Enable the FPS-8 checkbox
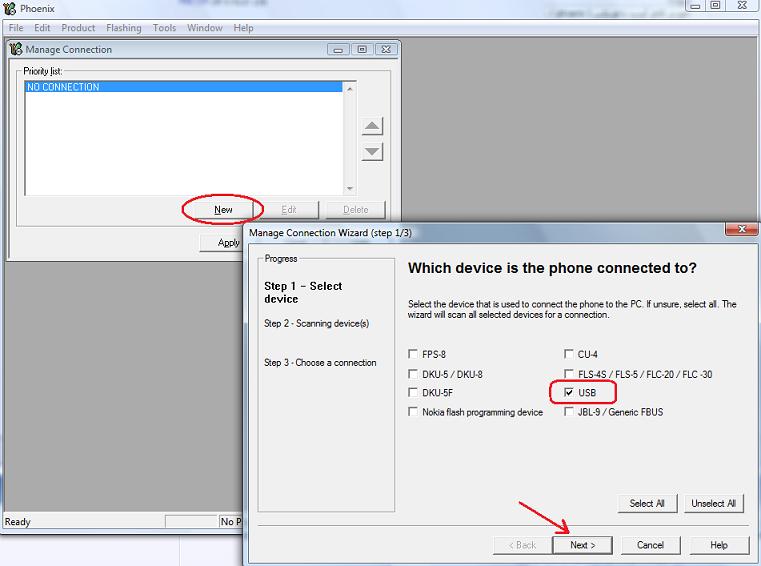The image size is (761, 566). coord(413,354)
